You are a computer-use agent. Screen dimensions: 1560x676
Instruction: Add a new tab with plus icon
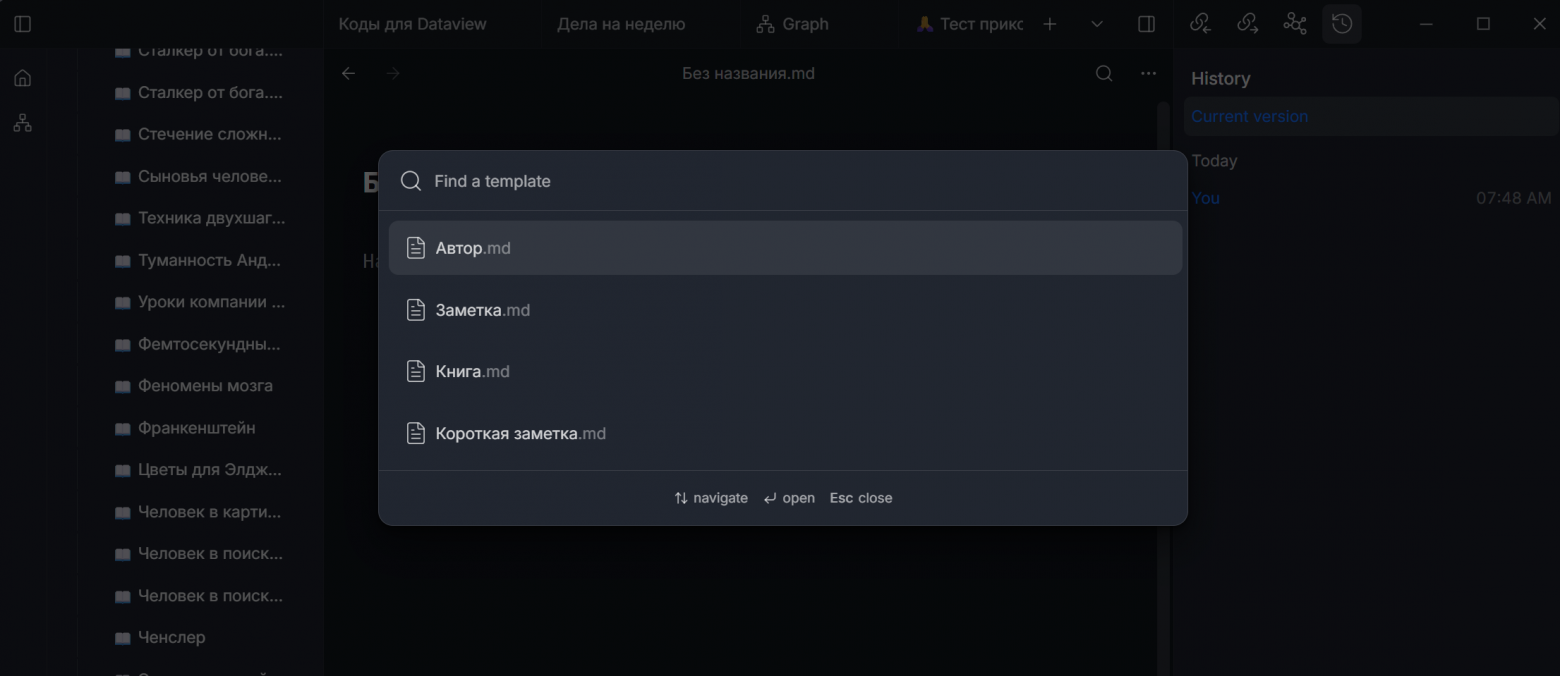pyautogui.click(x=1049, y=24)
